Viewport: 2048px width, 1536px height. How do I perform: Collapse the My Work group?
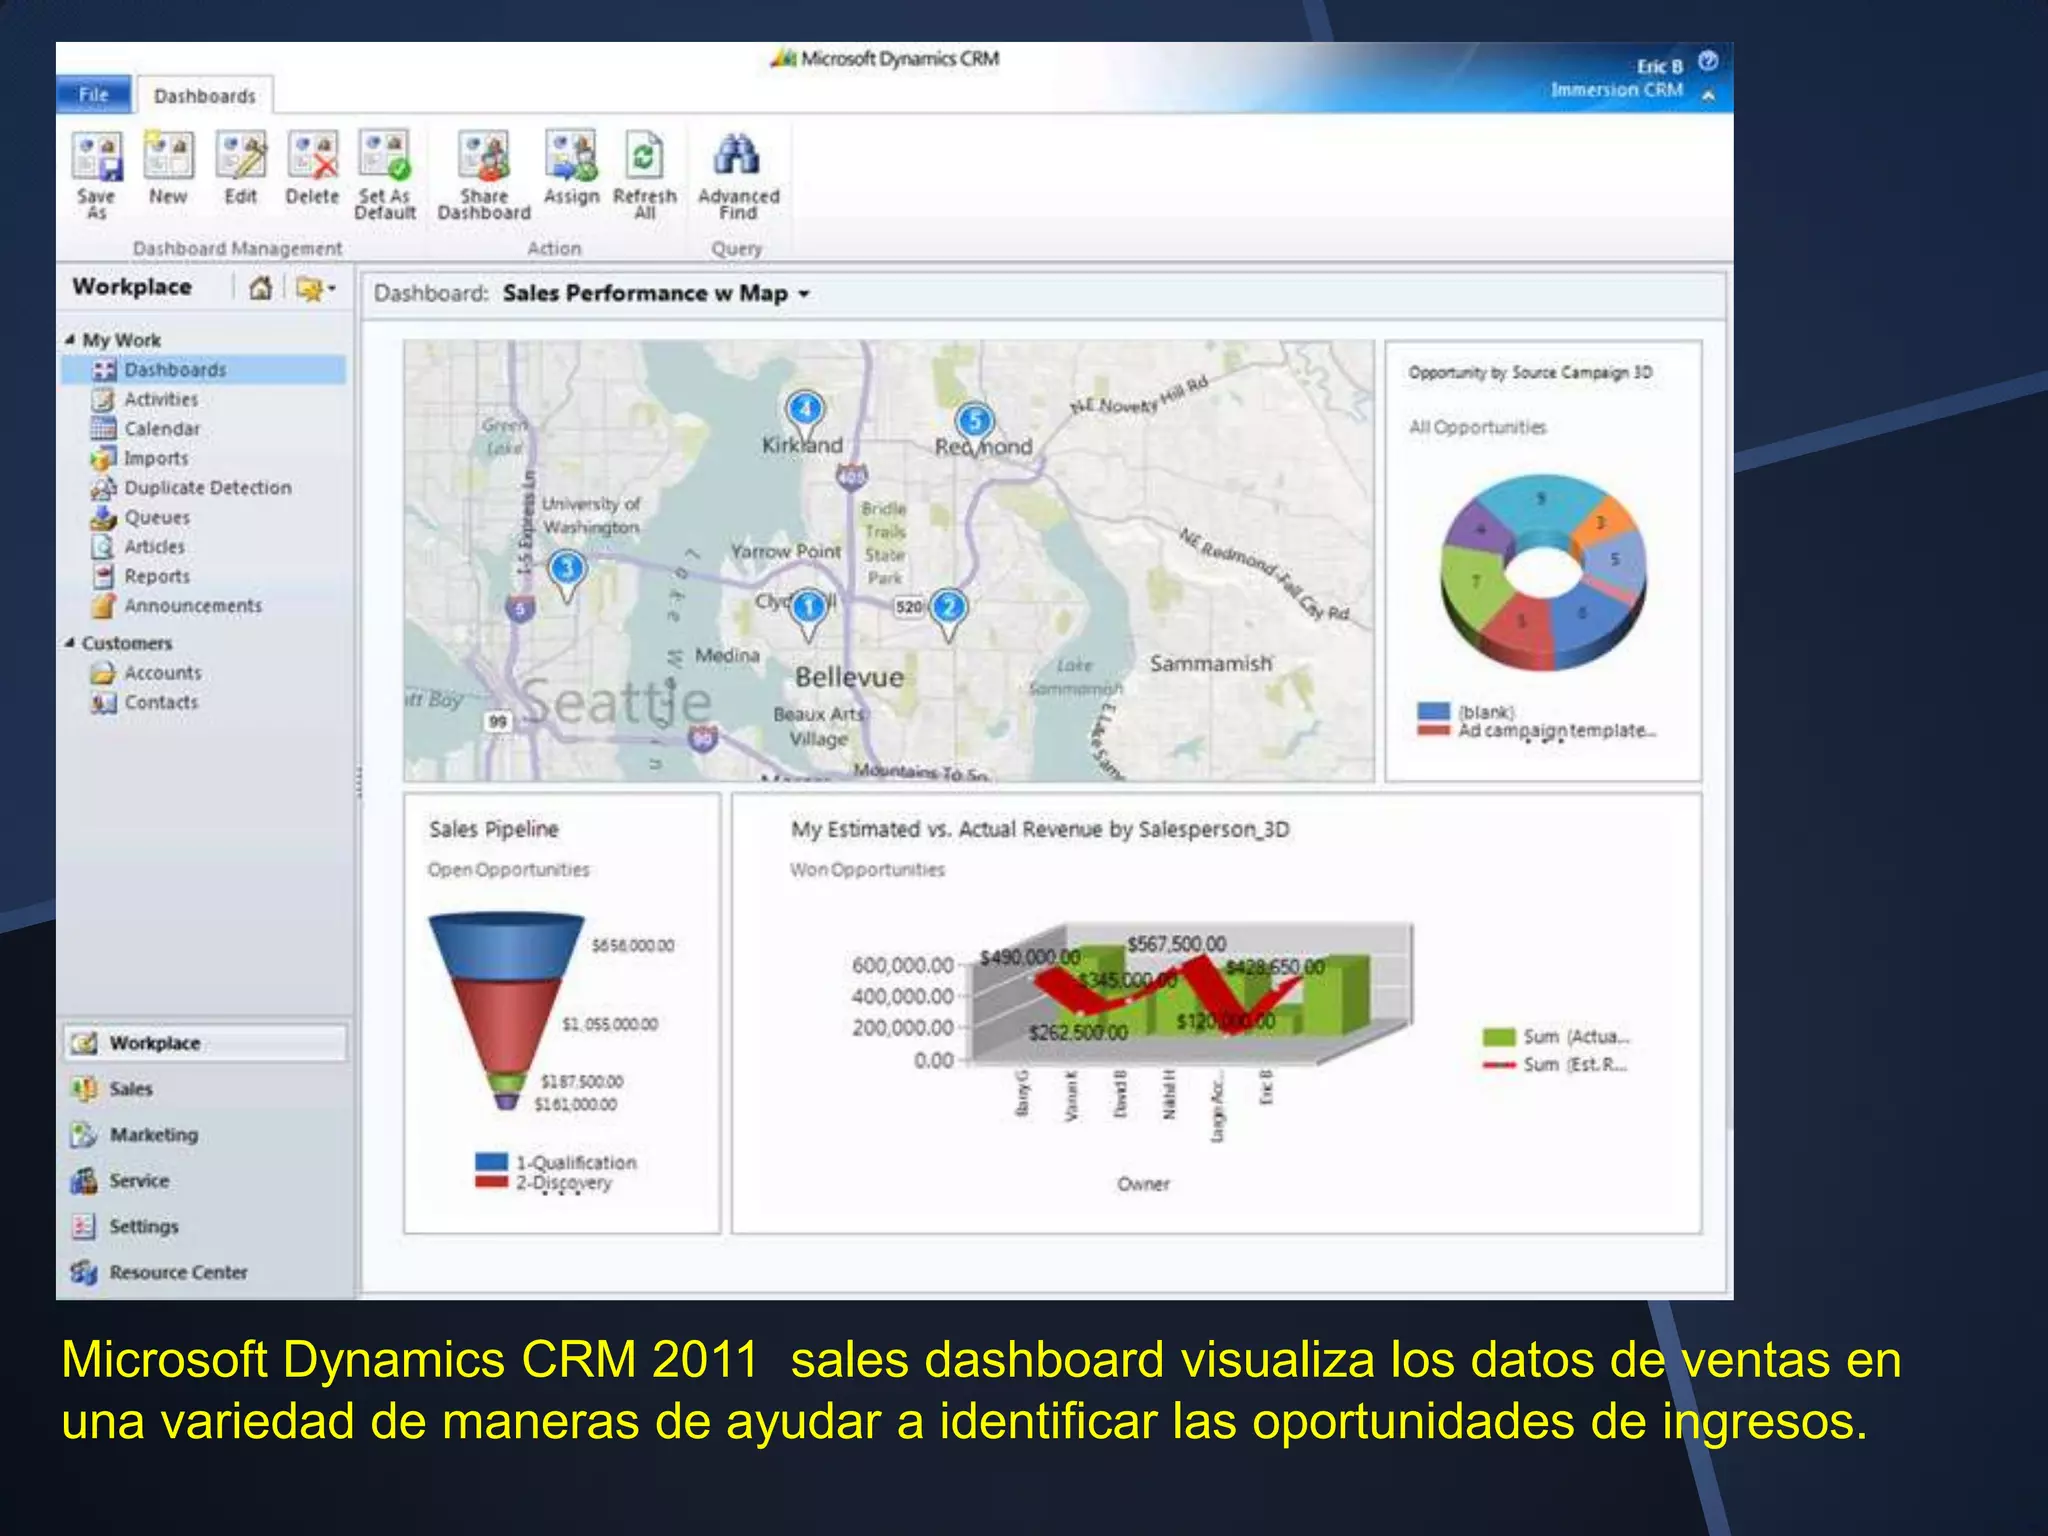[70, 340]
